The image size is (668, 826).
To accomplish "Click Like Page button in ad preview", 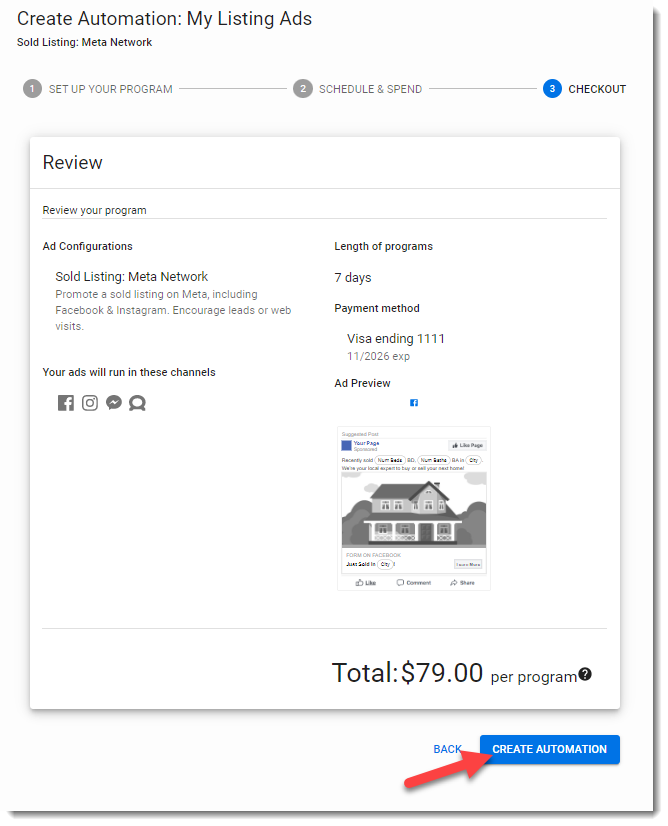I will [467, 445].
